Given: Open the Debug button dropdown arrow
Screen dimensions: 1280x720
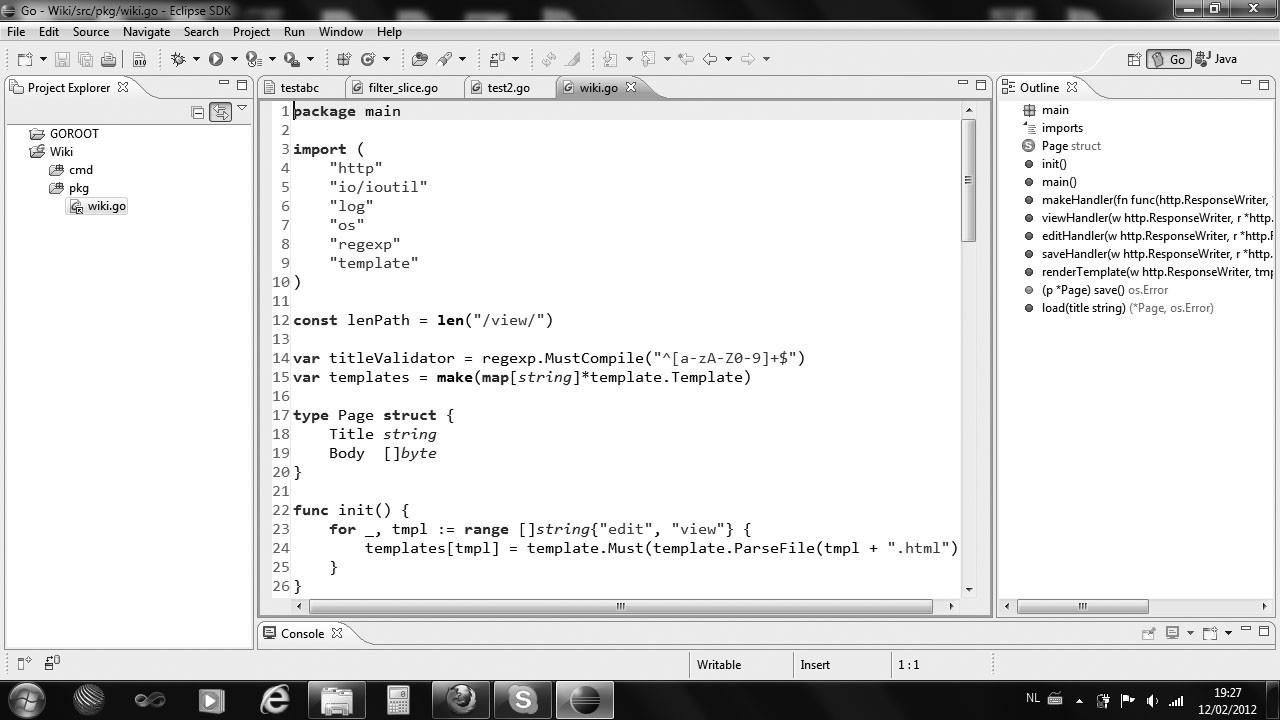Looking at the screenshot, I should [x=196, y=59].
